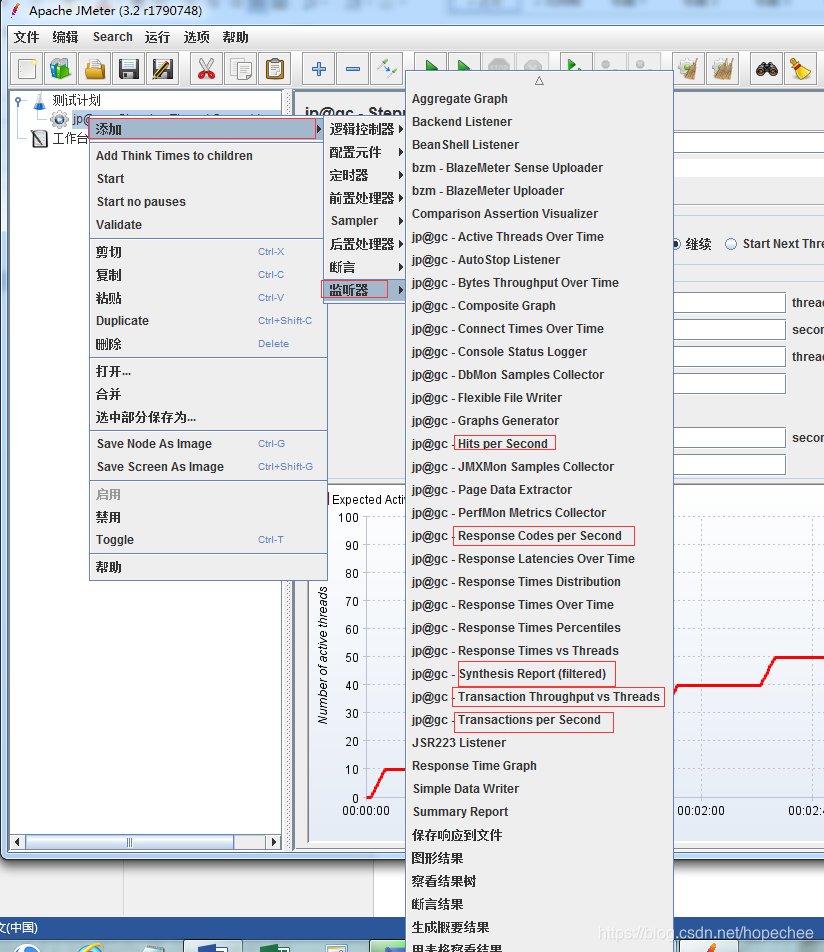The image size is (824, 952).
Task: Click the Toggle enable/disable icon
Action: click(x=387, y=69)
